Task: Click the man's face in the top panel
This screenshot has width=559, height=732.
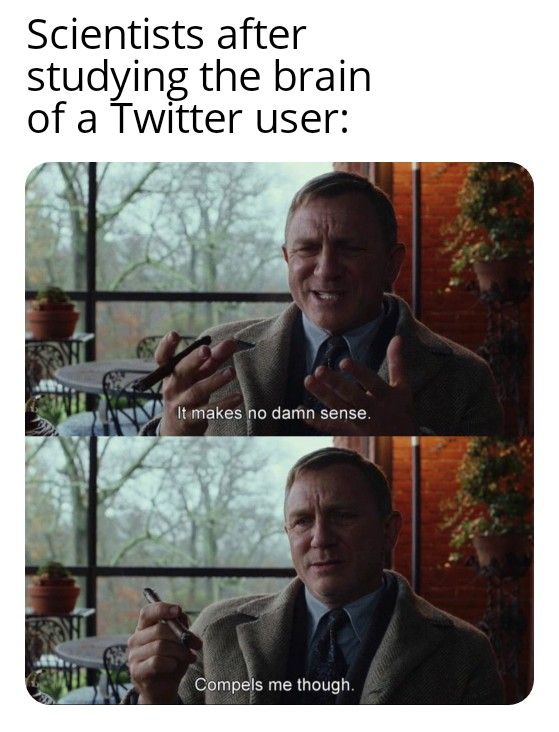Action: point(340,259)
